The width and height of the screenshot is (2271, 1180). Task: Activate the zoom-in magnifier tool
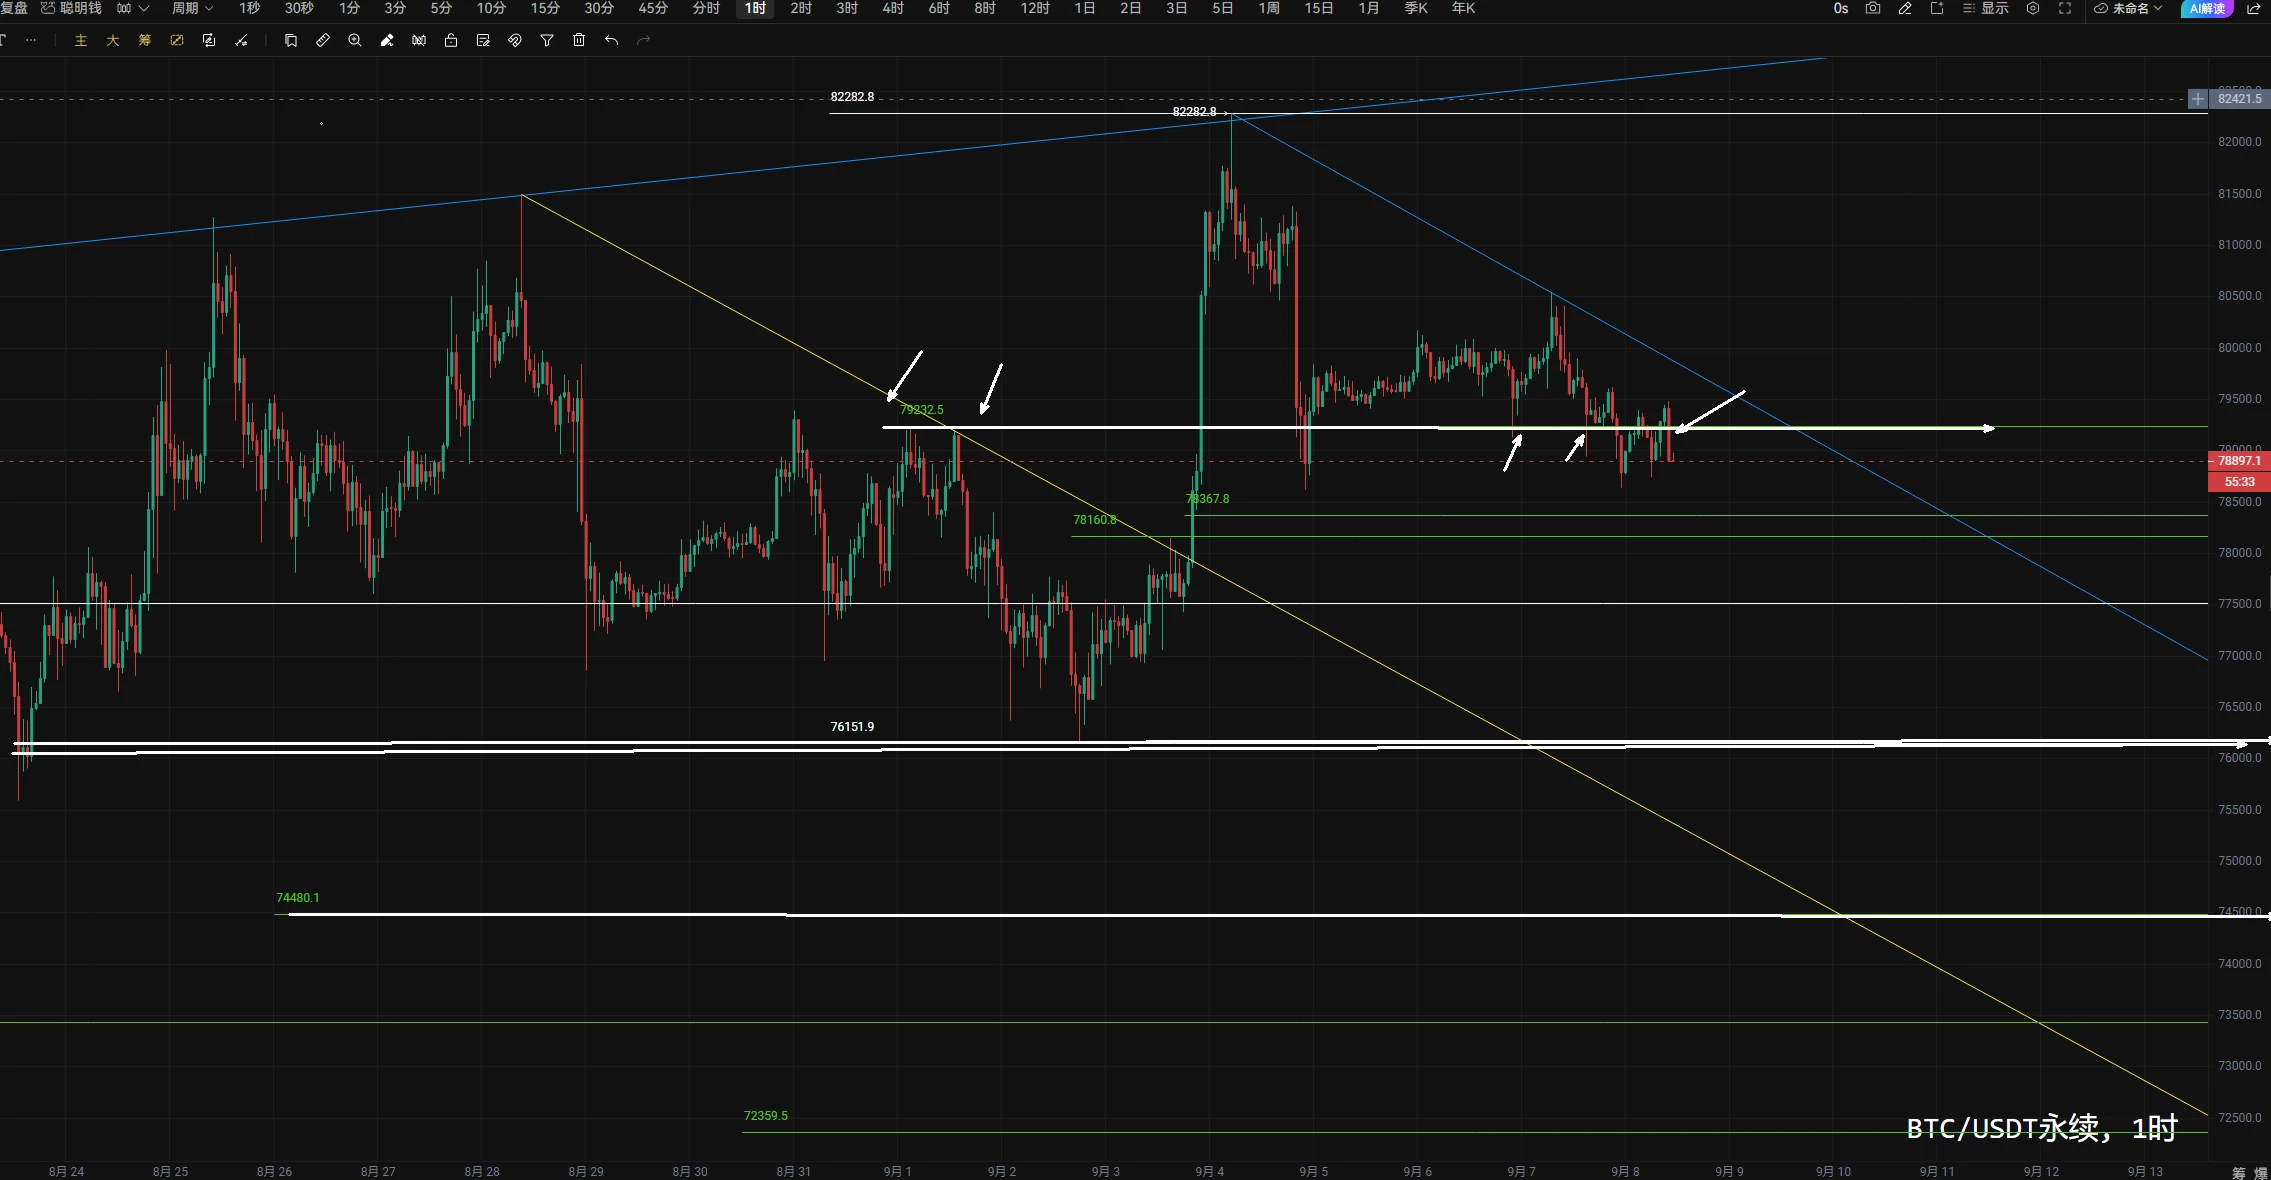355,41
